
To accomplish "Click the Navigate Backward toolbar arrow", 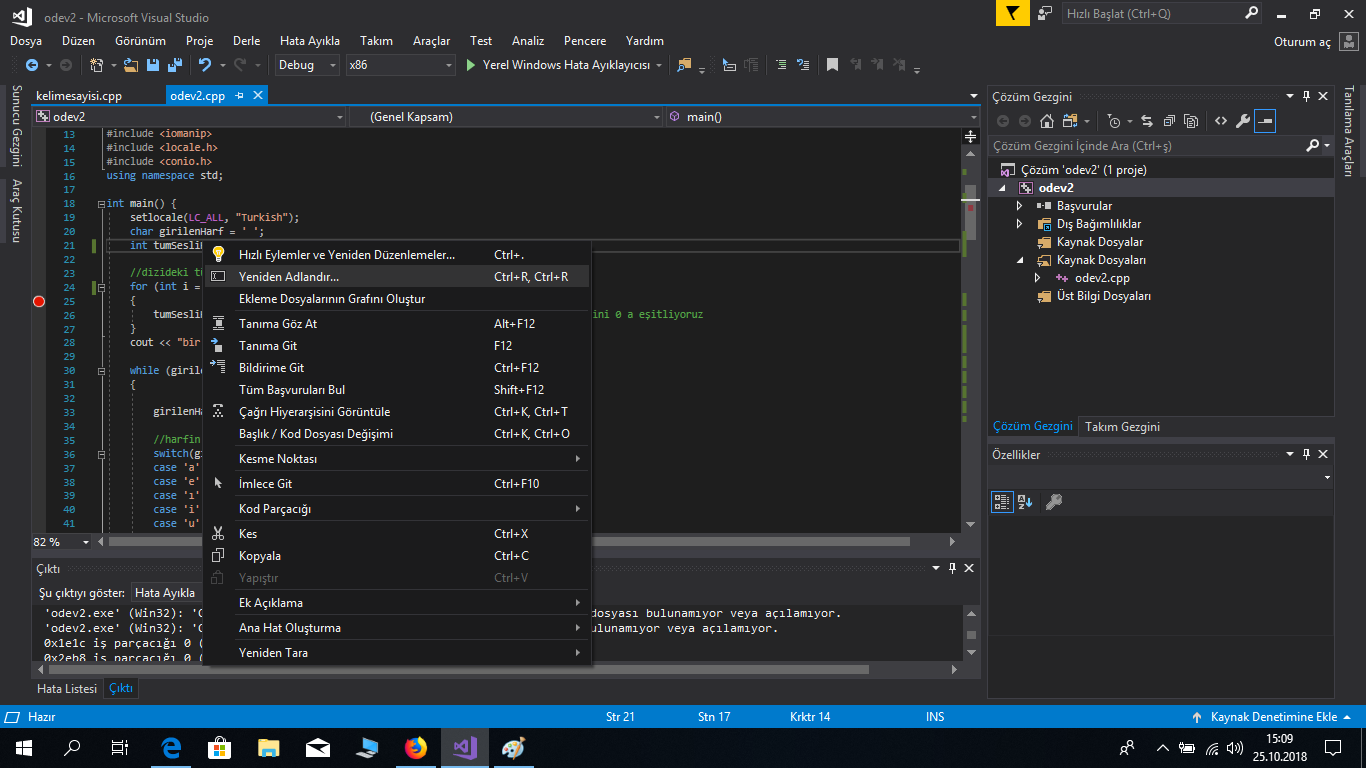I will 31,65.
